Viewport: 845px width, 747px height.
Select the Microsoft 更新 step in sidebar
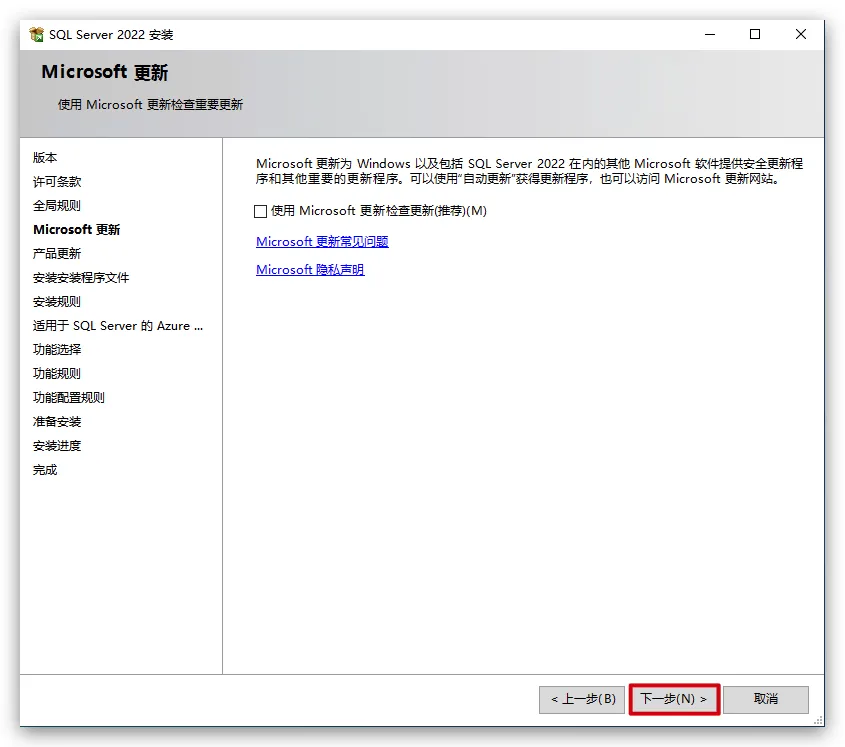(77, 230)
